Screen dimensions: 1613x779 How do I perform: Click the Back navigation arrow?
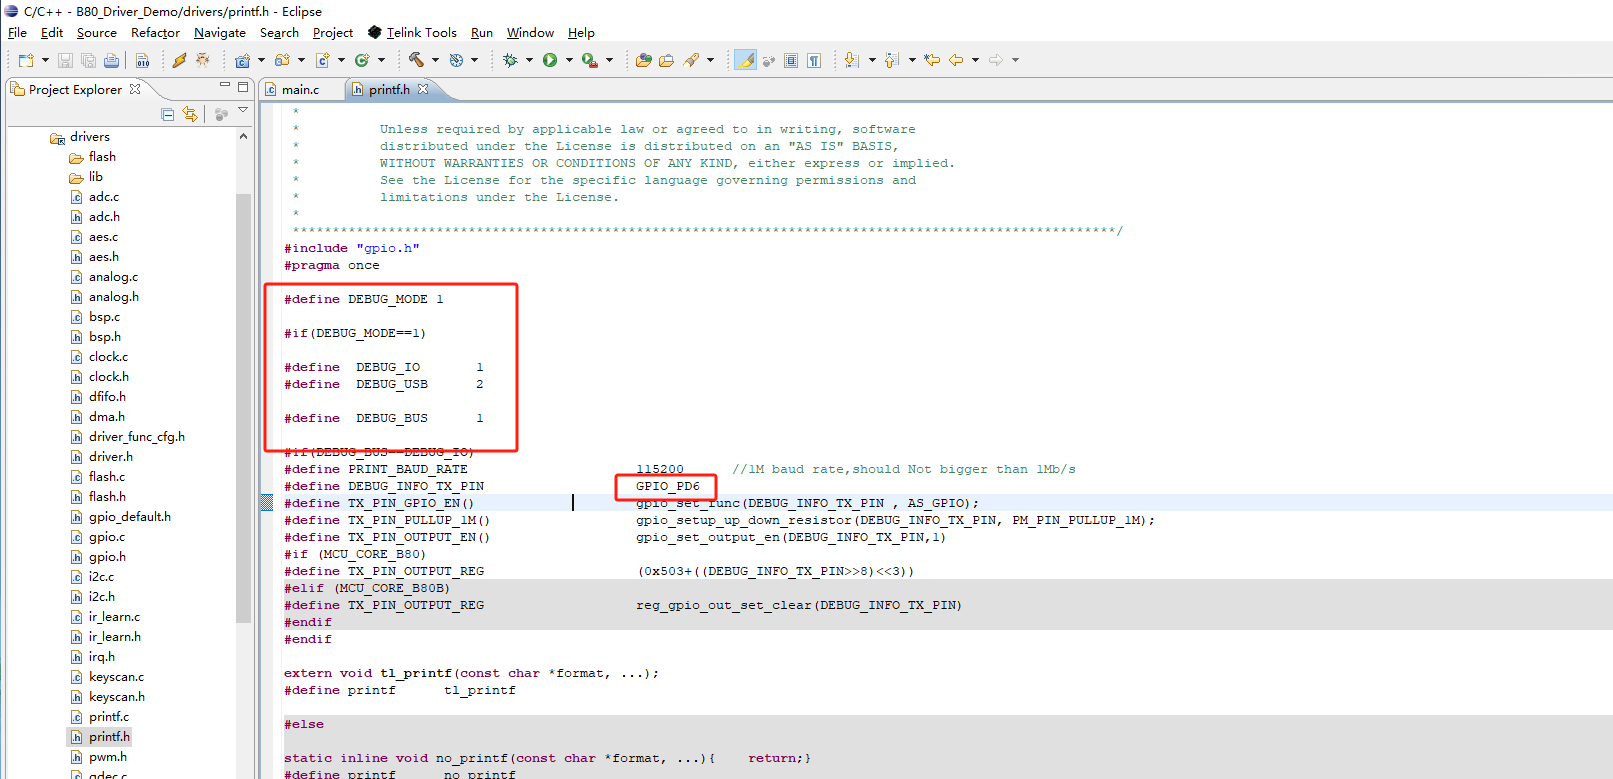pos(956,60)
